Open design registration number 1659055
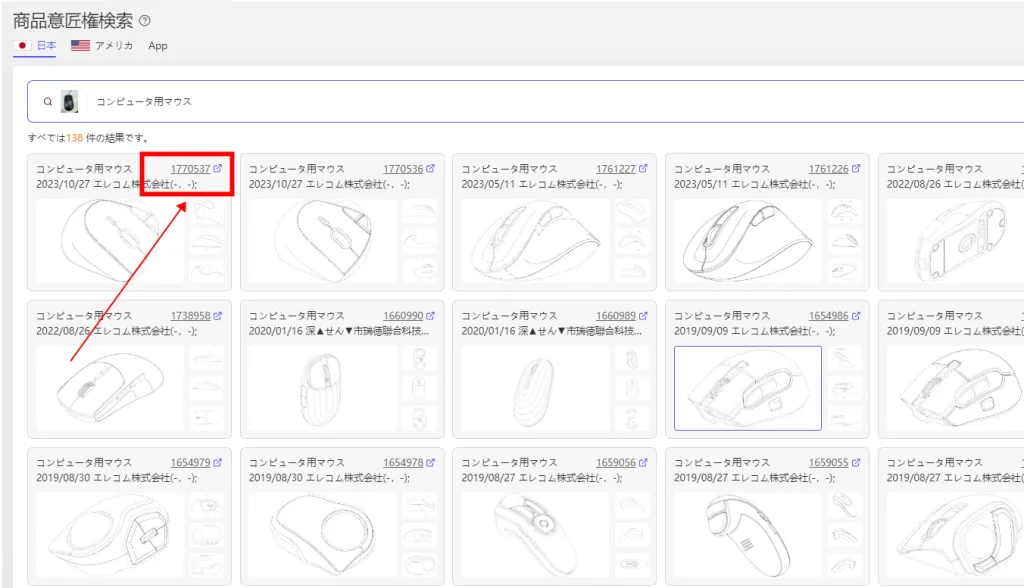 [829, 463]
